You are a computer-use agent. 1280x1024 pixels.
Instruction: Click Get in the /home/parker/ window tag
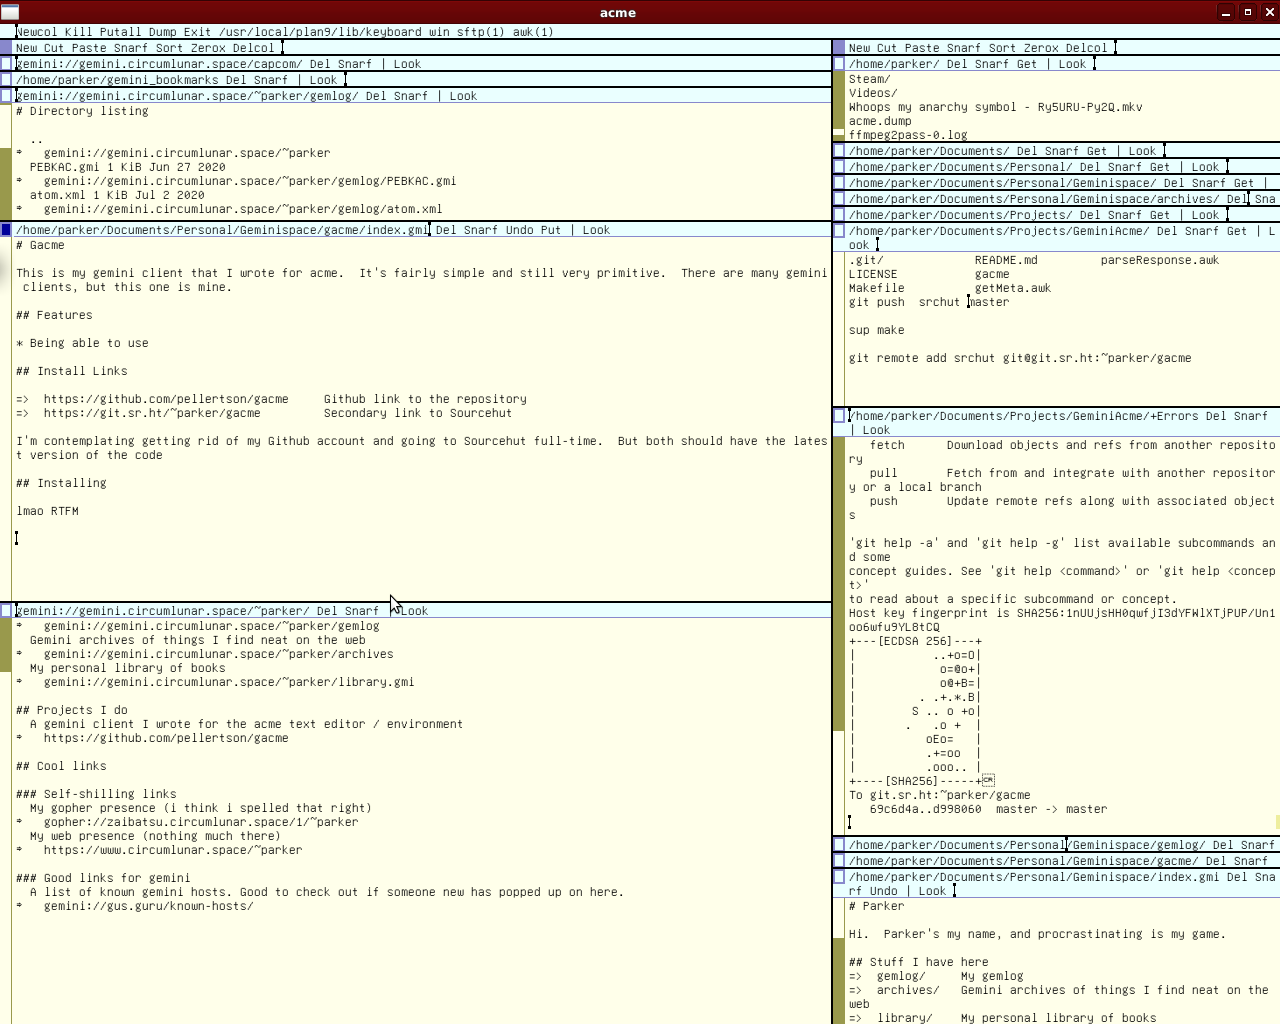1027,64
